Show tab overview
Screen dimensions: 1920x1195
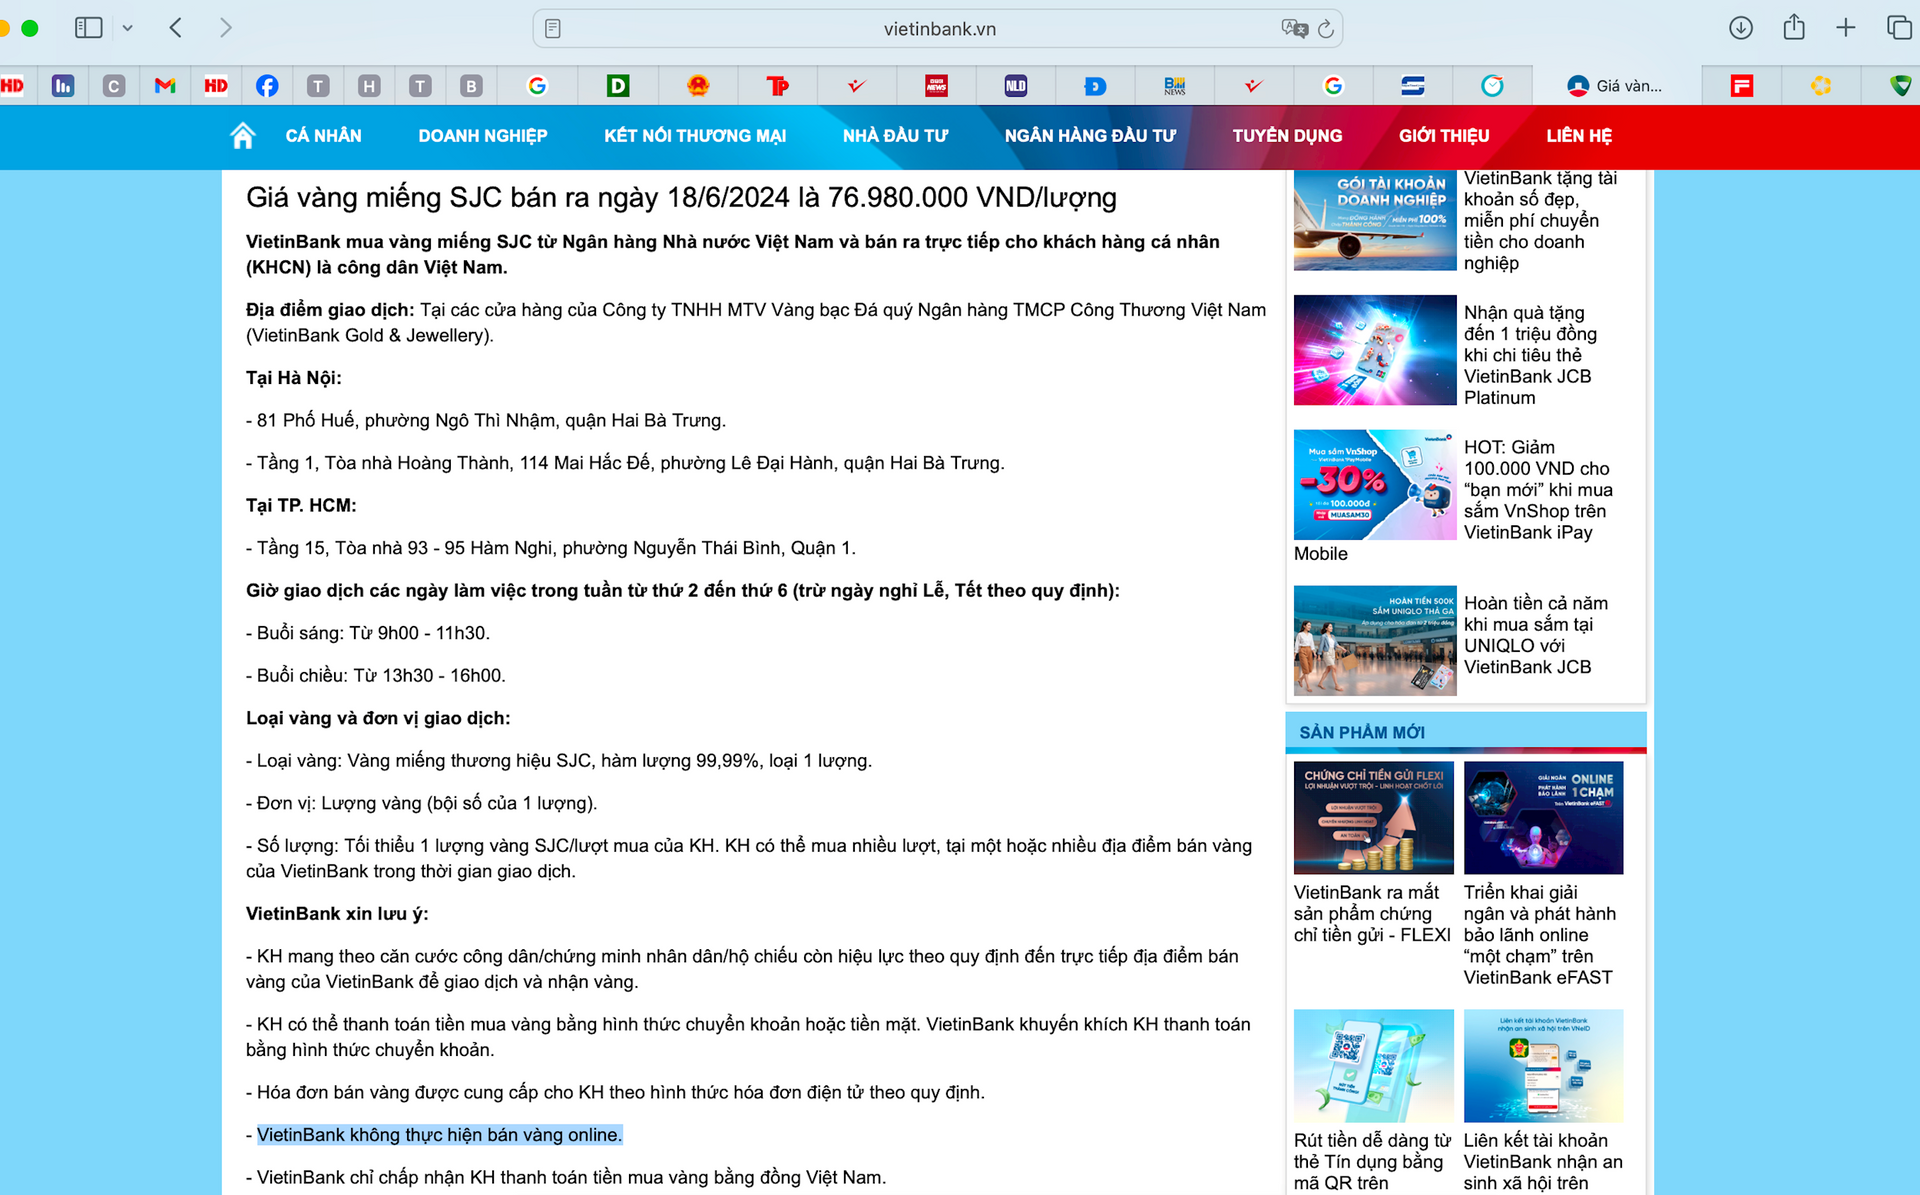click(1899, 28)
